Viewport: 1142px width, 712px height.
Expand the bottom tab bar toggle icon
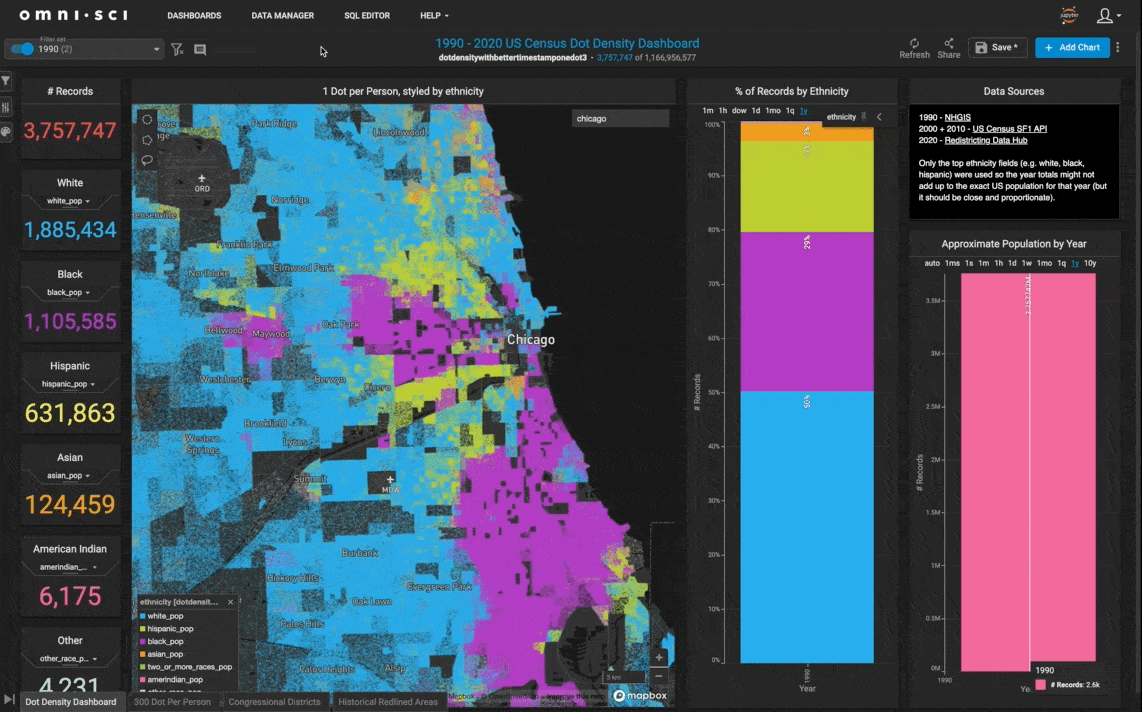click(9, 700)
